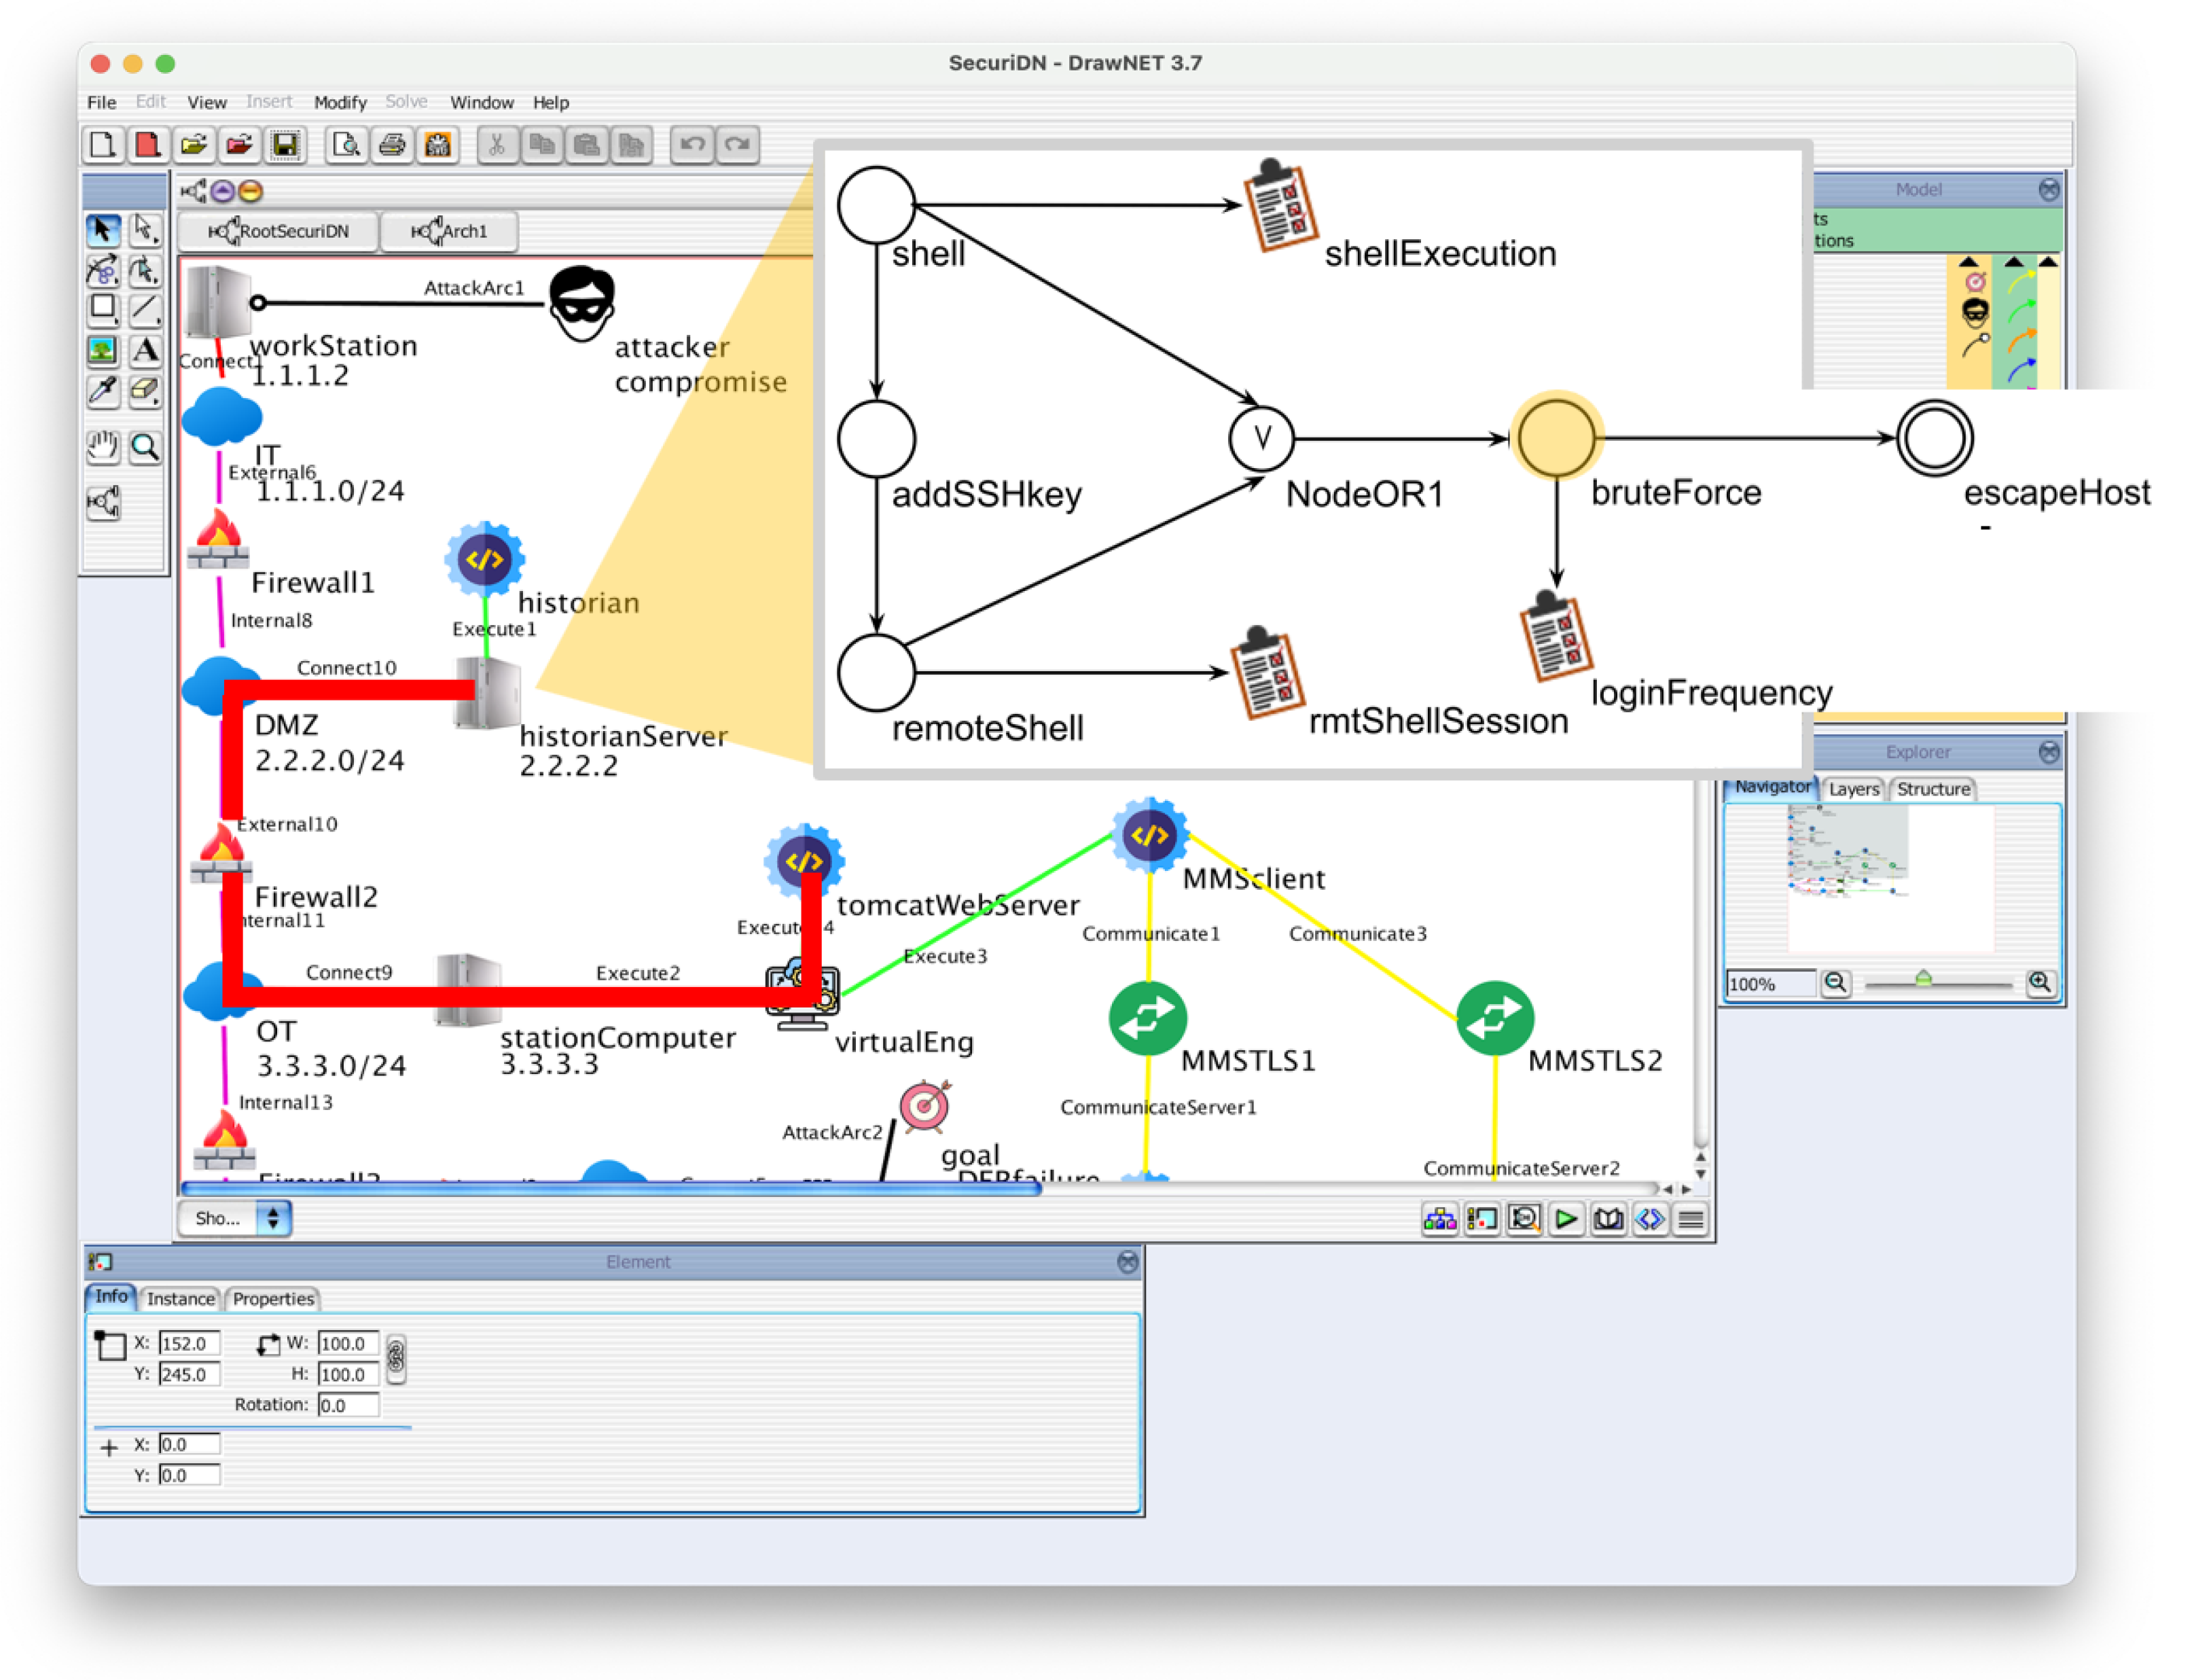Expand the rectangle shape tool options

(102, 309)
